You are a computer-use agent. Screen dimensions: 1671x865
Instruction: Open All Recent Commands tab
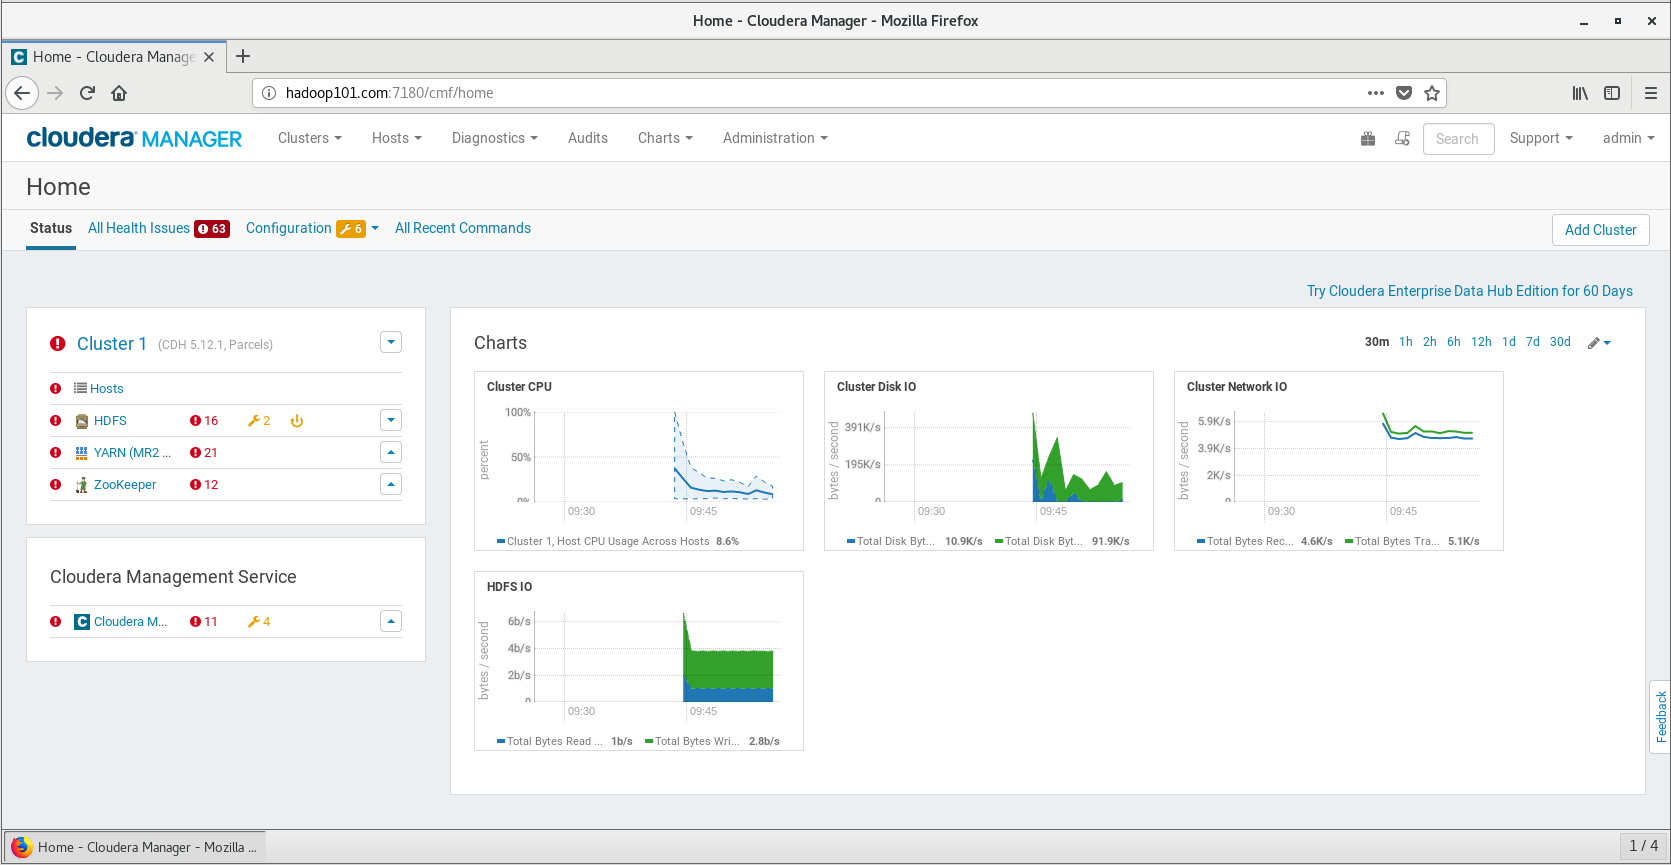463,229
